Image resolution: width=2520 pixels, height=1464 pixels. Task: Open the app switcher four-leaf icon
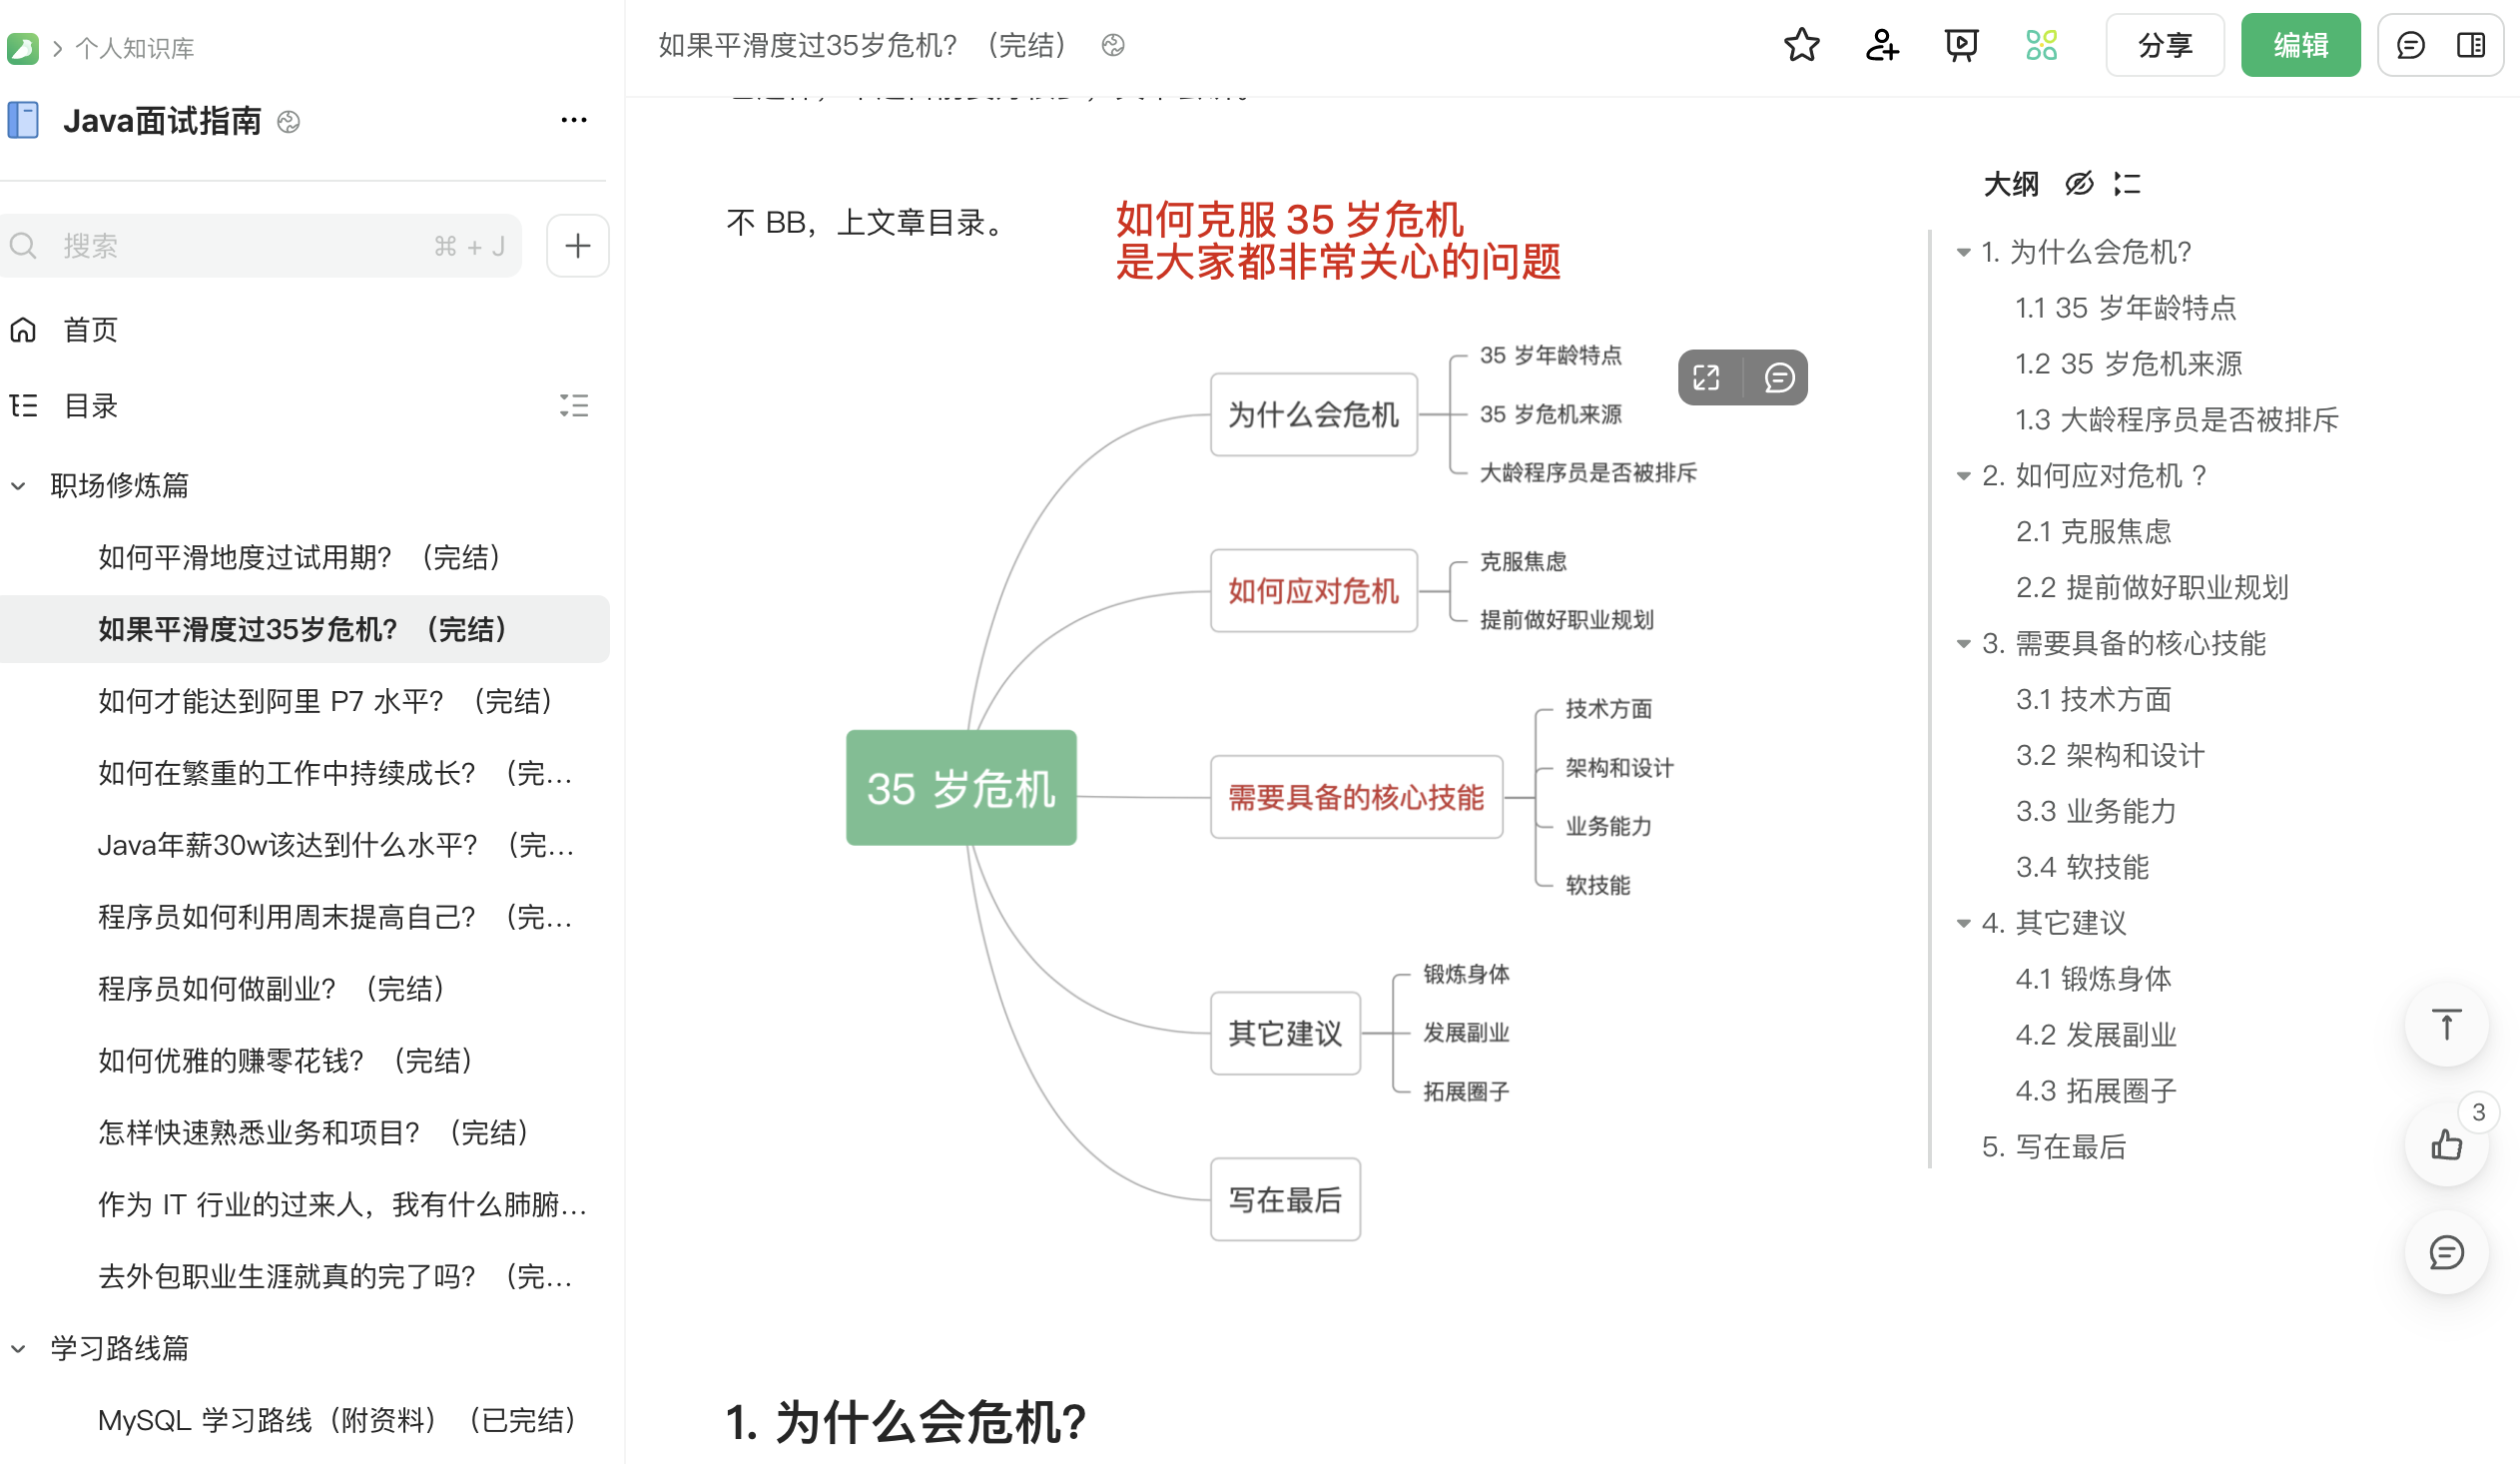2043,45
